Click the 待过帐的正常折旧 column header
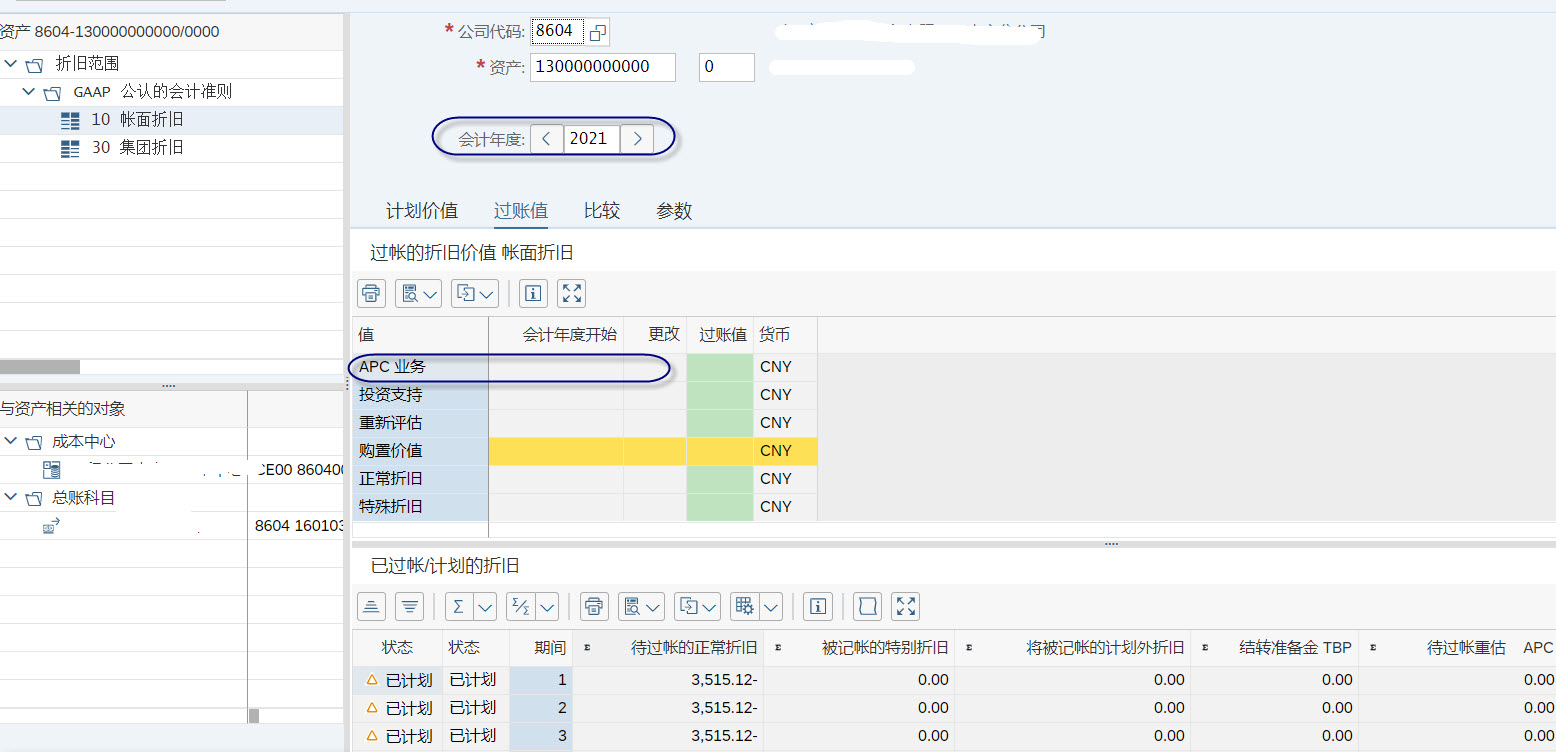This screenshot has height=752, width=1556. (x=668, y=648)
